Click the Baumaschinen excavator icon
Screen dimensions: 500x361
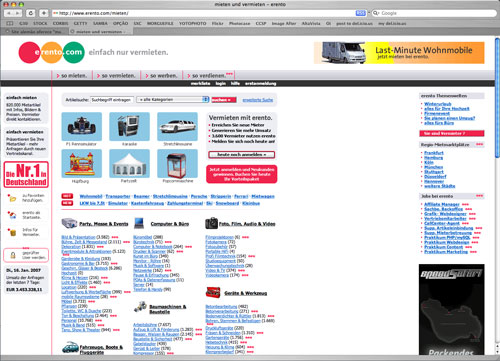[x=140, y=307]
